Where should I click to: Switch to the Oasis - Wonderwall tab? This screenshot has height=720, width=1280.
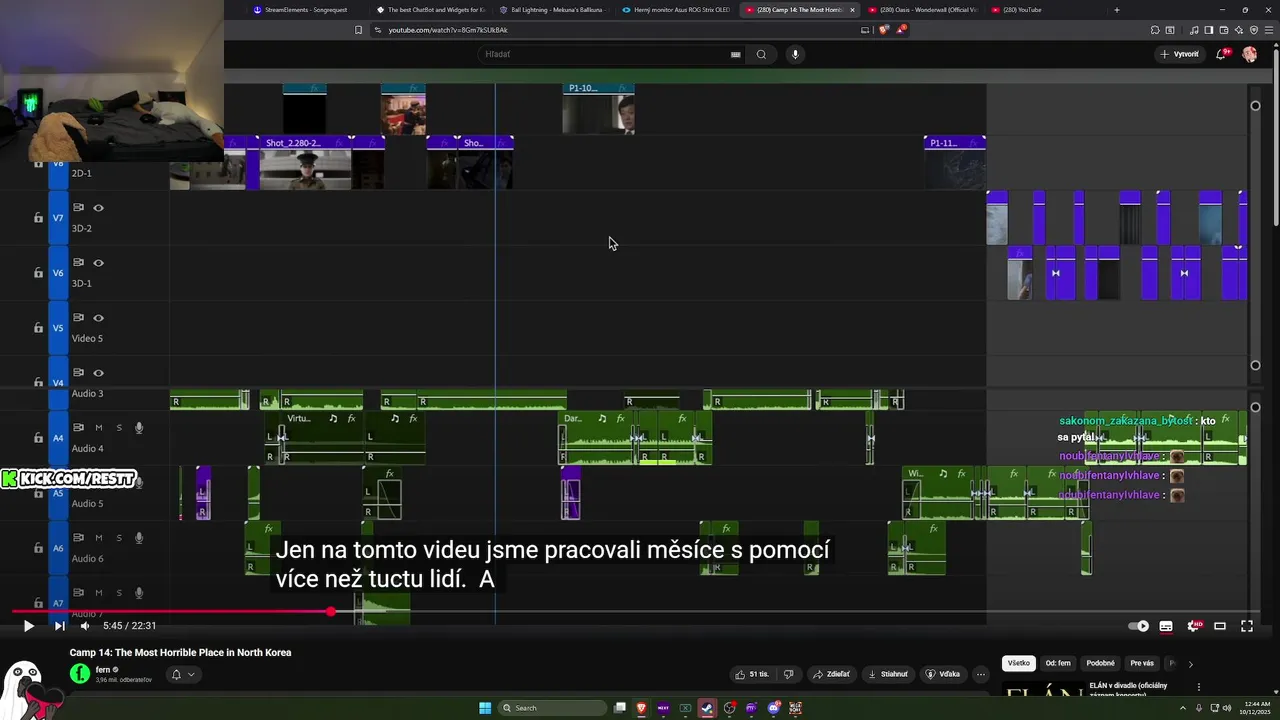[x=922, y=10]
